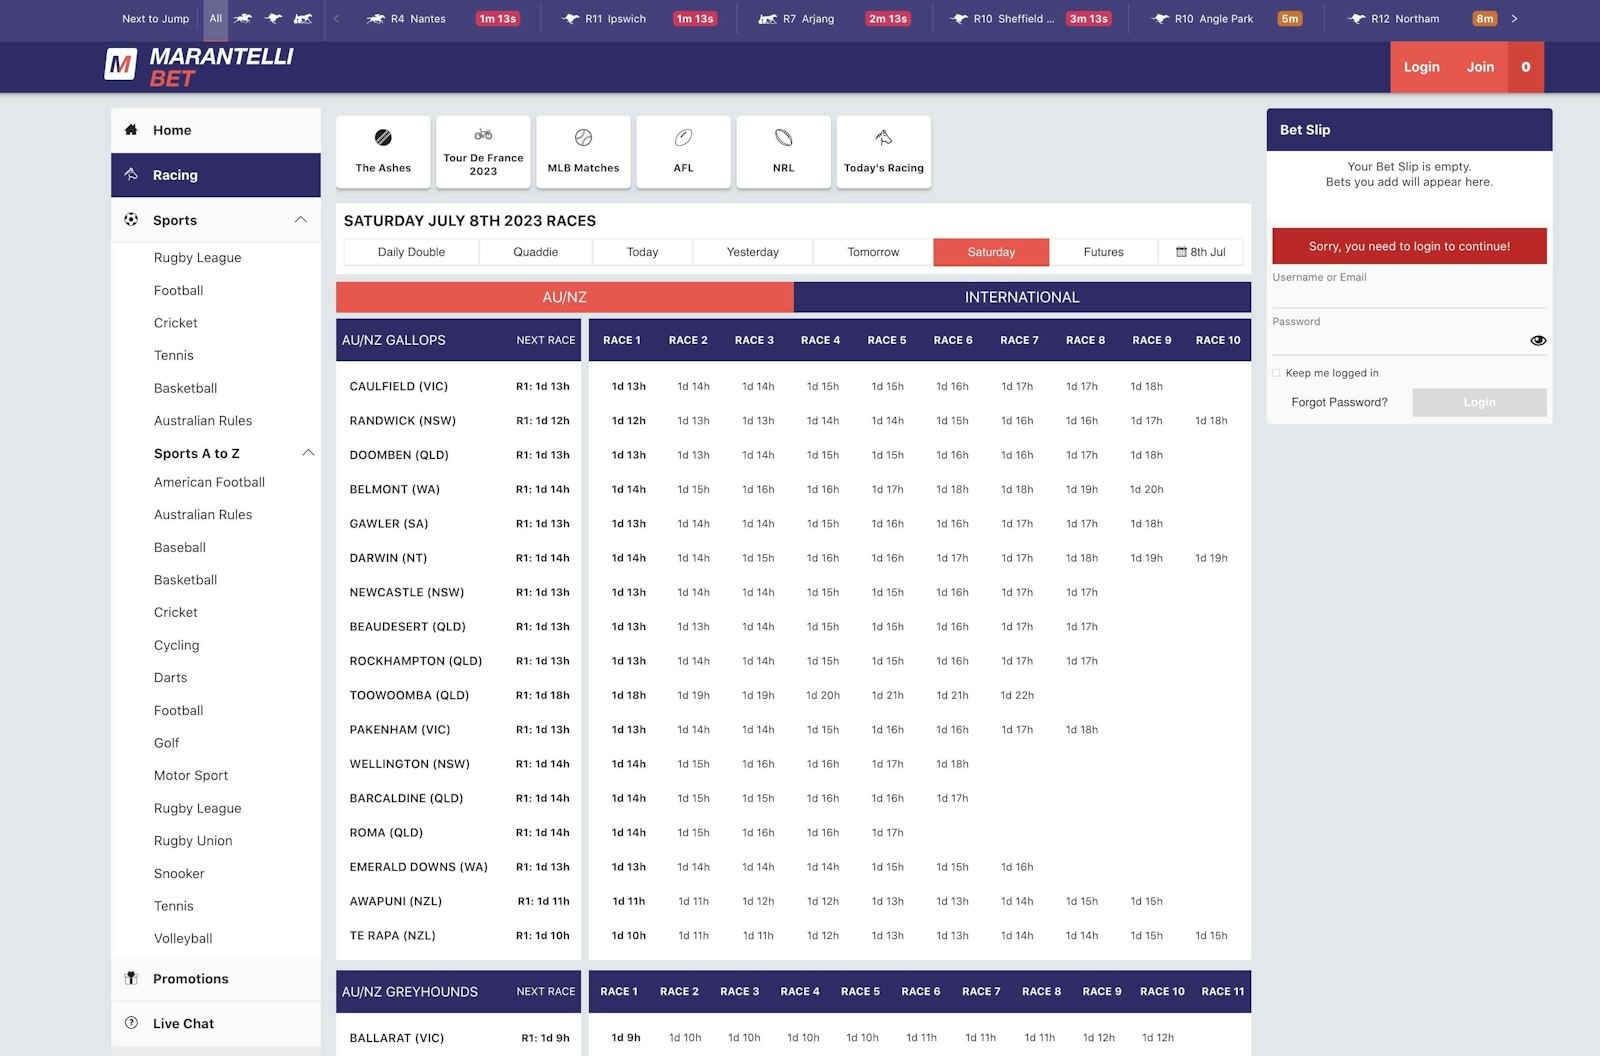Open Live Chat from sidebar
1600x1056 pixels.
point(183,1023)
